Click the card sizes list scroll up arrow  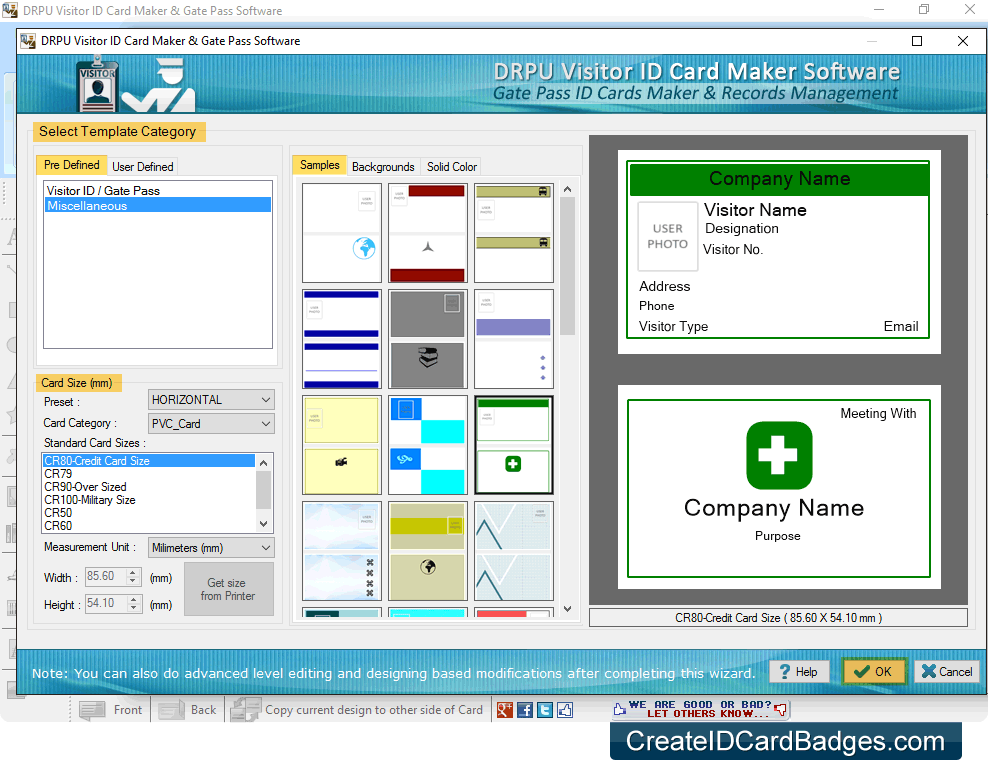click(x=264, y=462)
